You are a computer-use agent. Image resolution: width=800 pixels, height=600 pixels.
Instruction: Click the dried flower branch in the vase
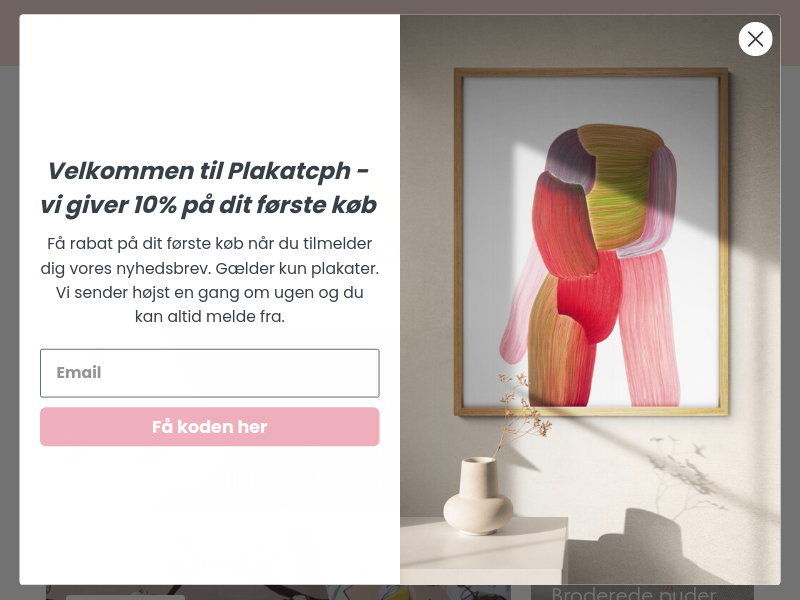522,413
